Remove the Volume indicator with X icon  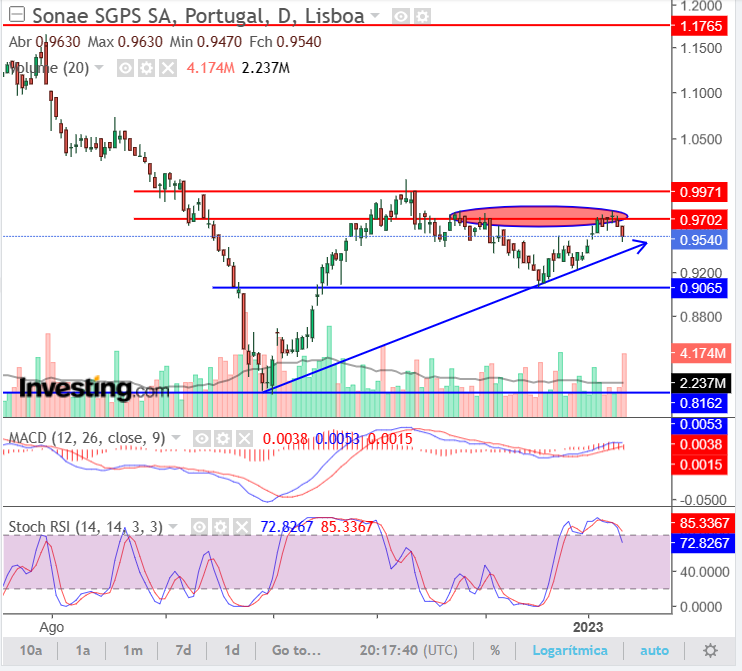click(x=168, y=69)
